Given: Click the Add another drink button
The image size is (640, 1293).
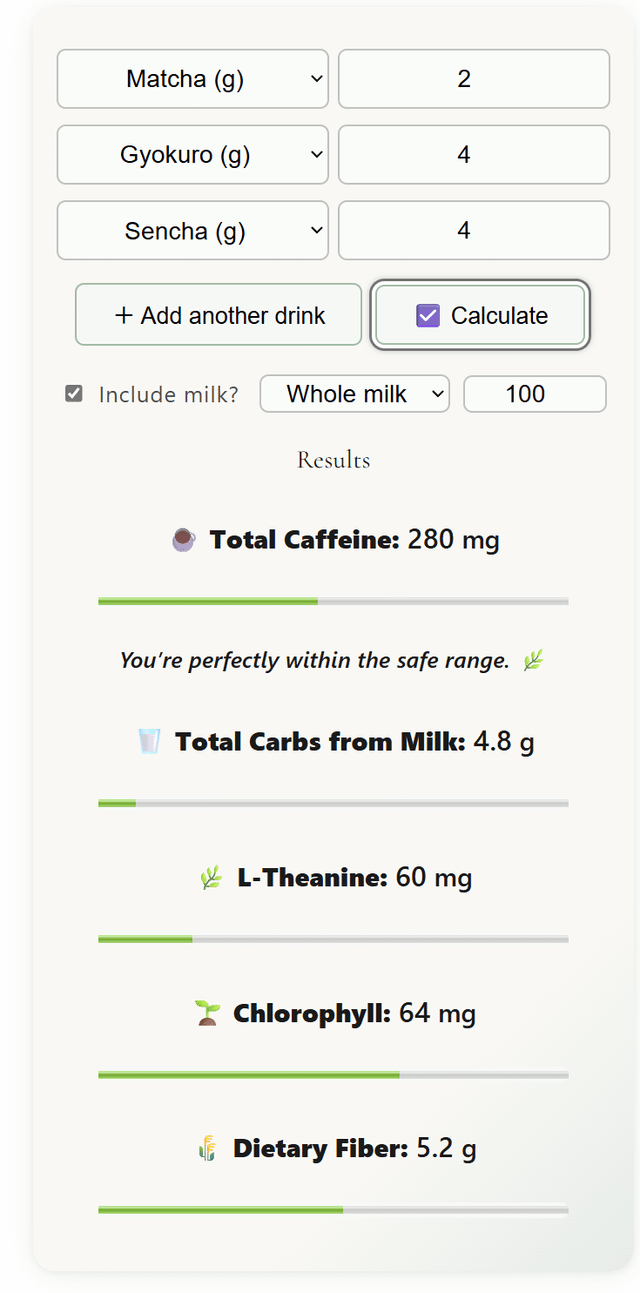Looking at the screenshot, I should 219,316.
